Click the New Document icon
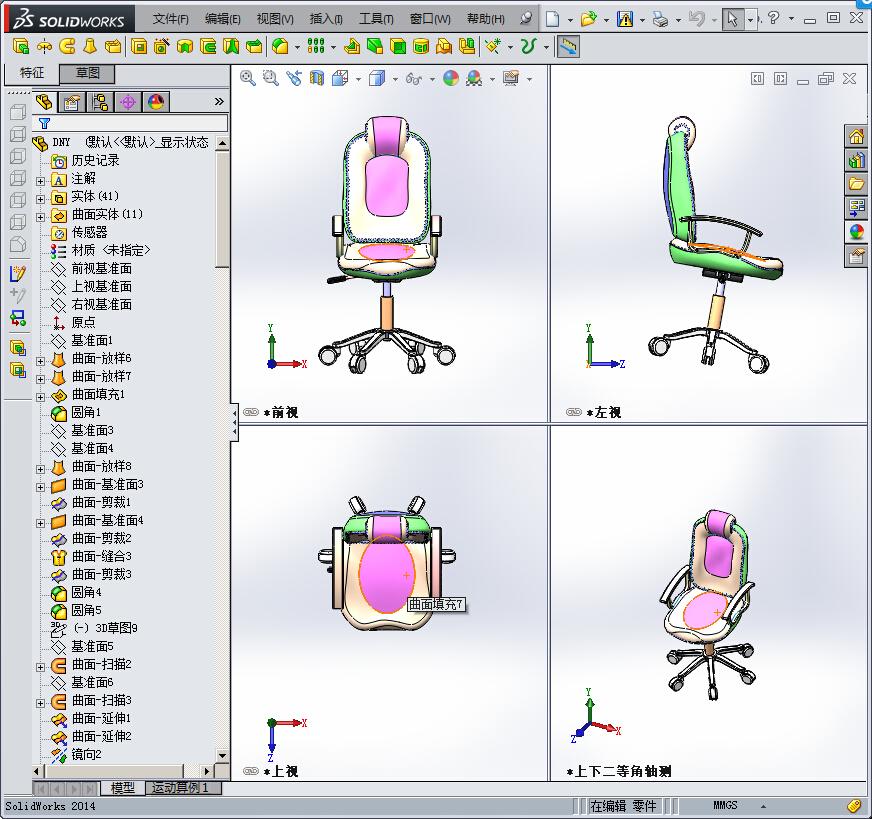This screenshot has width=872, height=819. (552, 19)
